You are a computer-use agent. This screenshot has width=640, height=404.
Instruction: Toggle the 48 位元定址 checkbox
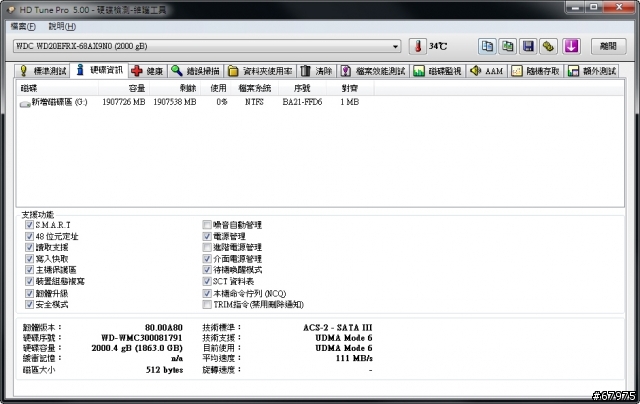29,236
